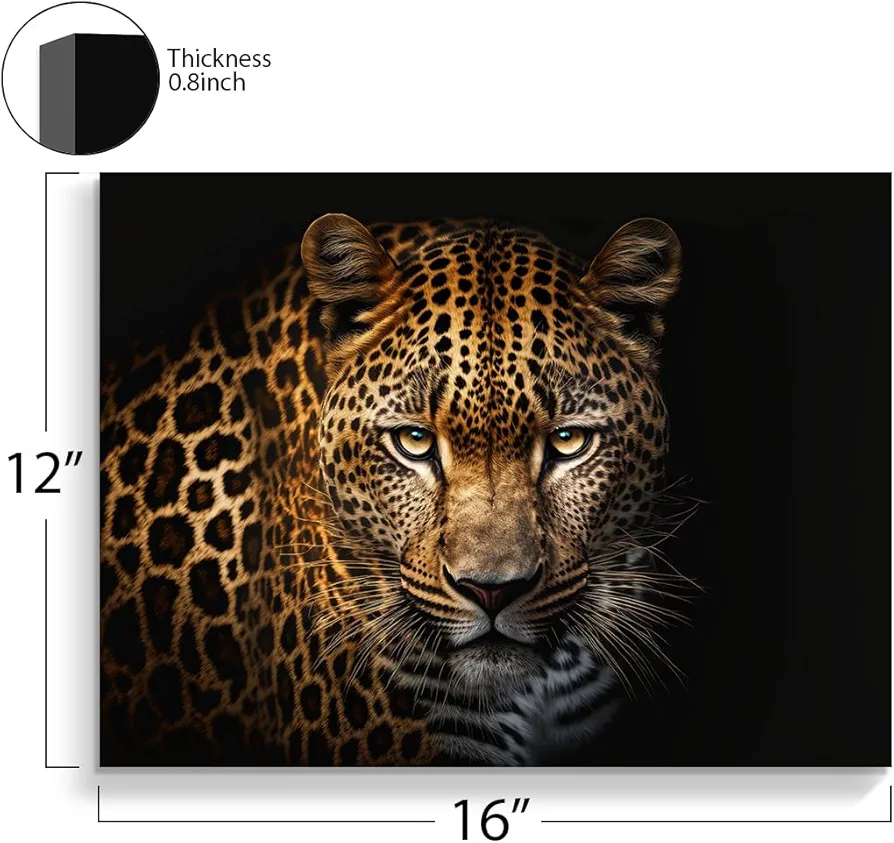
Task: Click the leopard's mouth
Action: (491, 627)
